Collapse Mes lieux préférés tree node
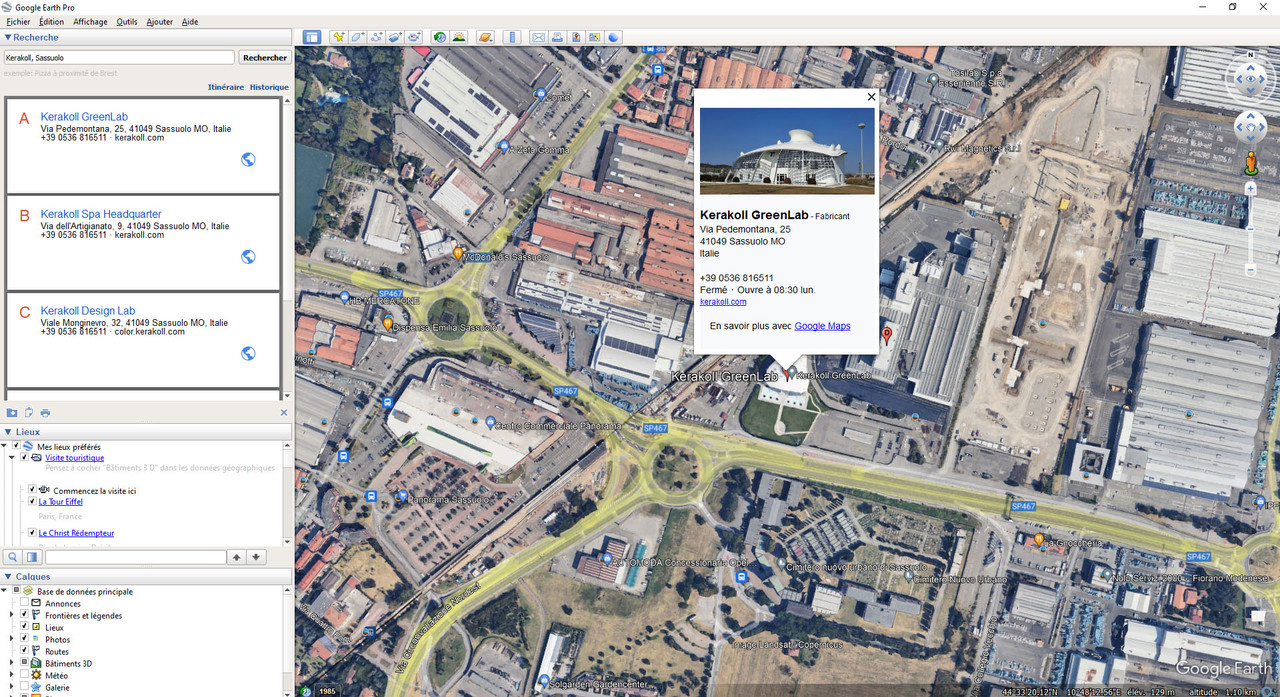Image resolution: width=1280 pixels, height=697 pixels. (x=4, y=446)
